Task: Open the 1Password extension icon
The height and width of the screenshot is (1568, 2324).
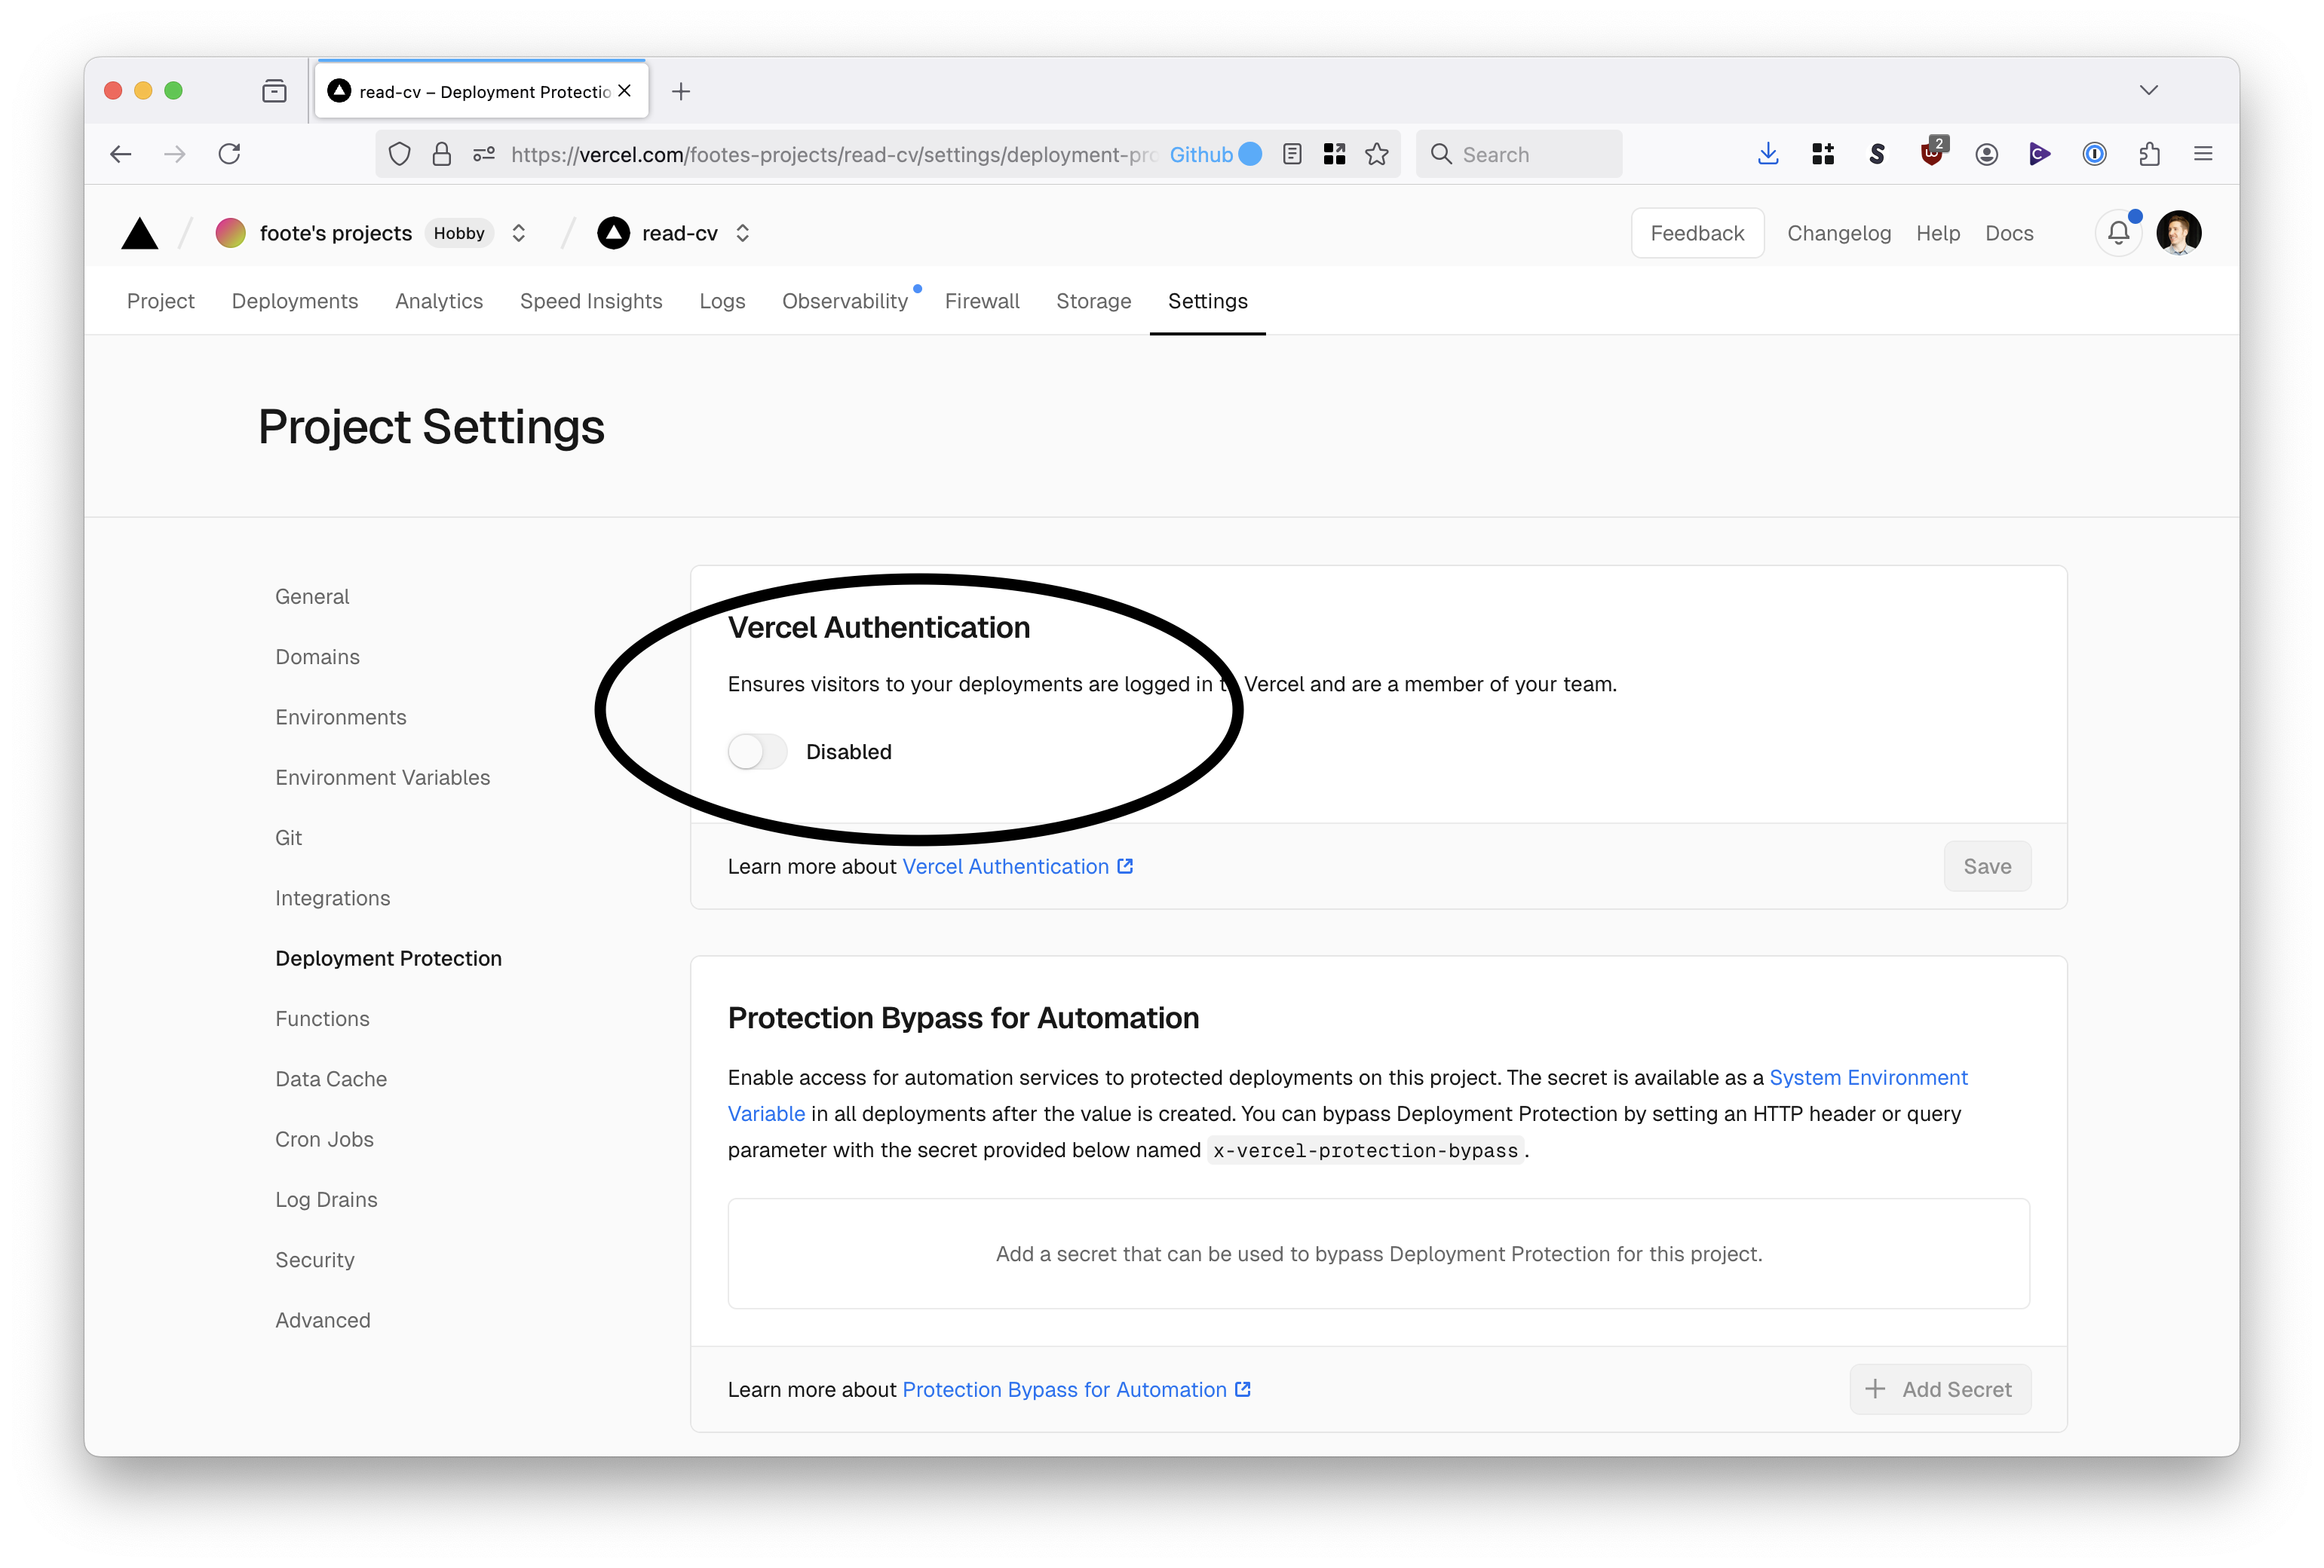Action: tap(2095, 154)
